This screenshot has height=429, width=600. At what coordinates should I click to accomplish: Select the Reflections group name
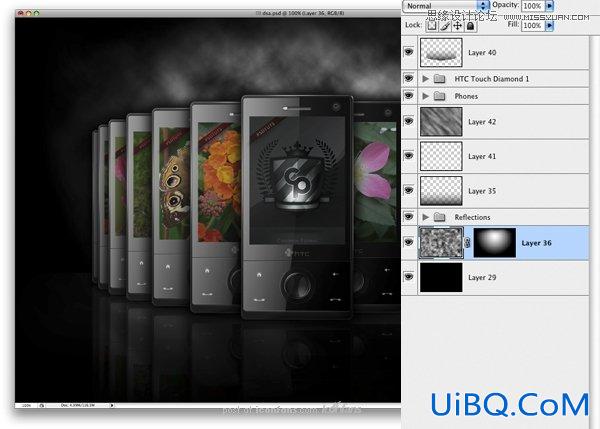click(472, 217)
